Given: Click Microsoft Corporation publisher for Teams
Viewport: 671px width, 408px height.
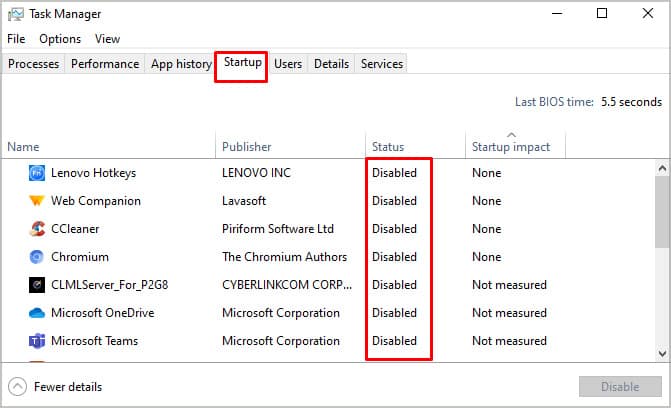Looking at the screenshot, I should pos(281,341).
